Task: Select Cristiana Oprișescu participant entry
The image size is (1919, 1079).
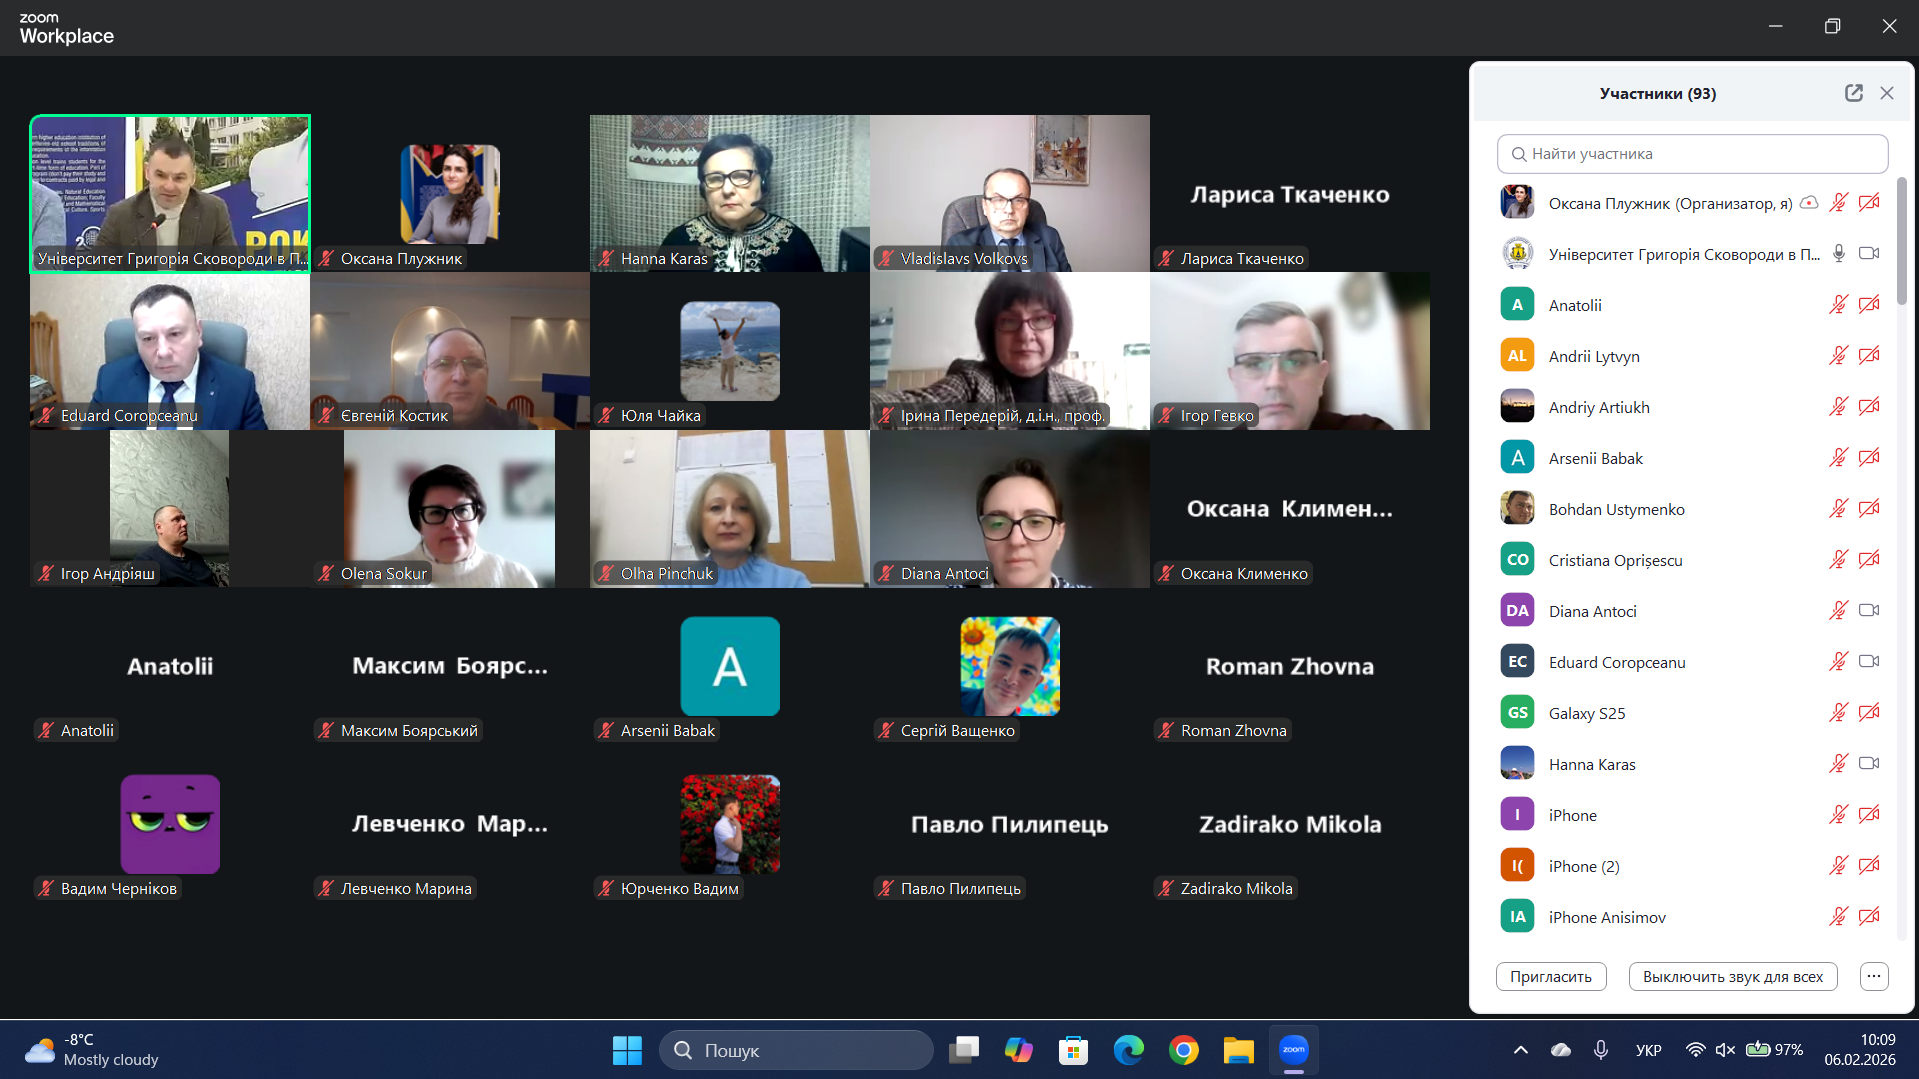Action: (1615, 561)
